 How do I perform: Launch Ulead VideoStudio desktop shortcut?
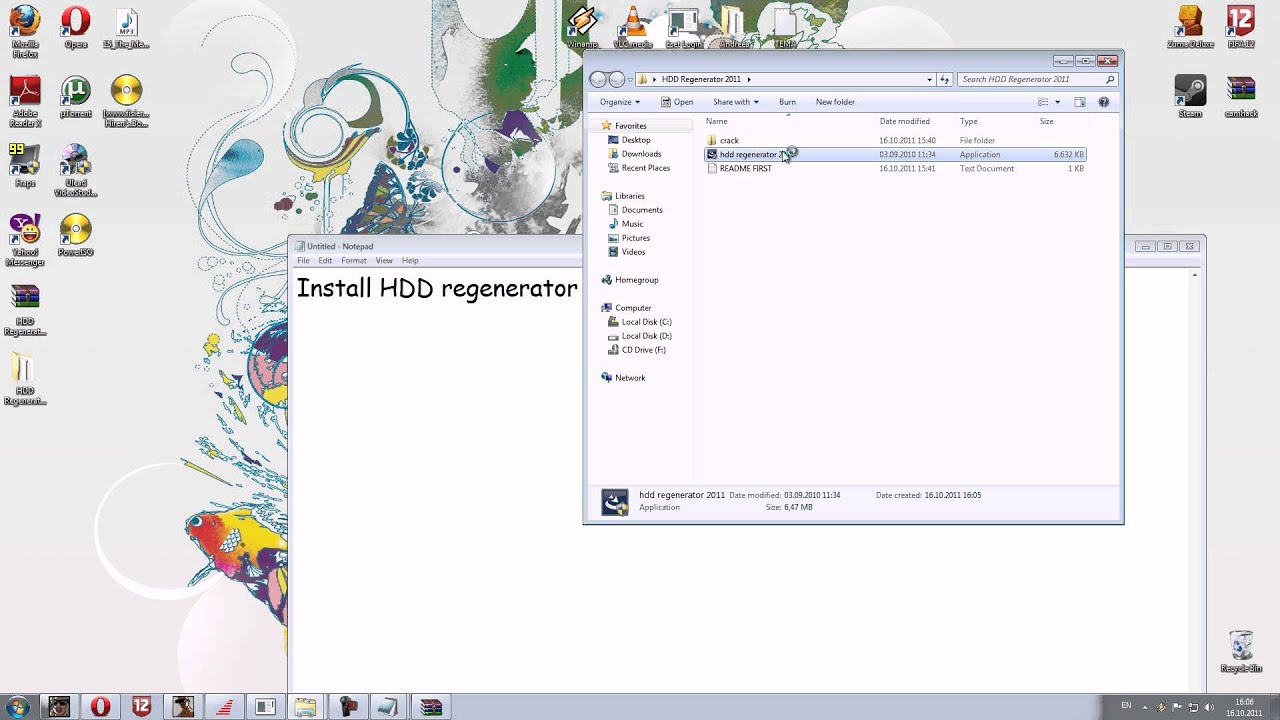point(76,171)
